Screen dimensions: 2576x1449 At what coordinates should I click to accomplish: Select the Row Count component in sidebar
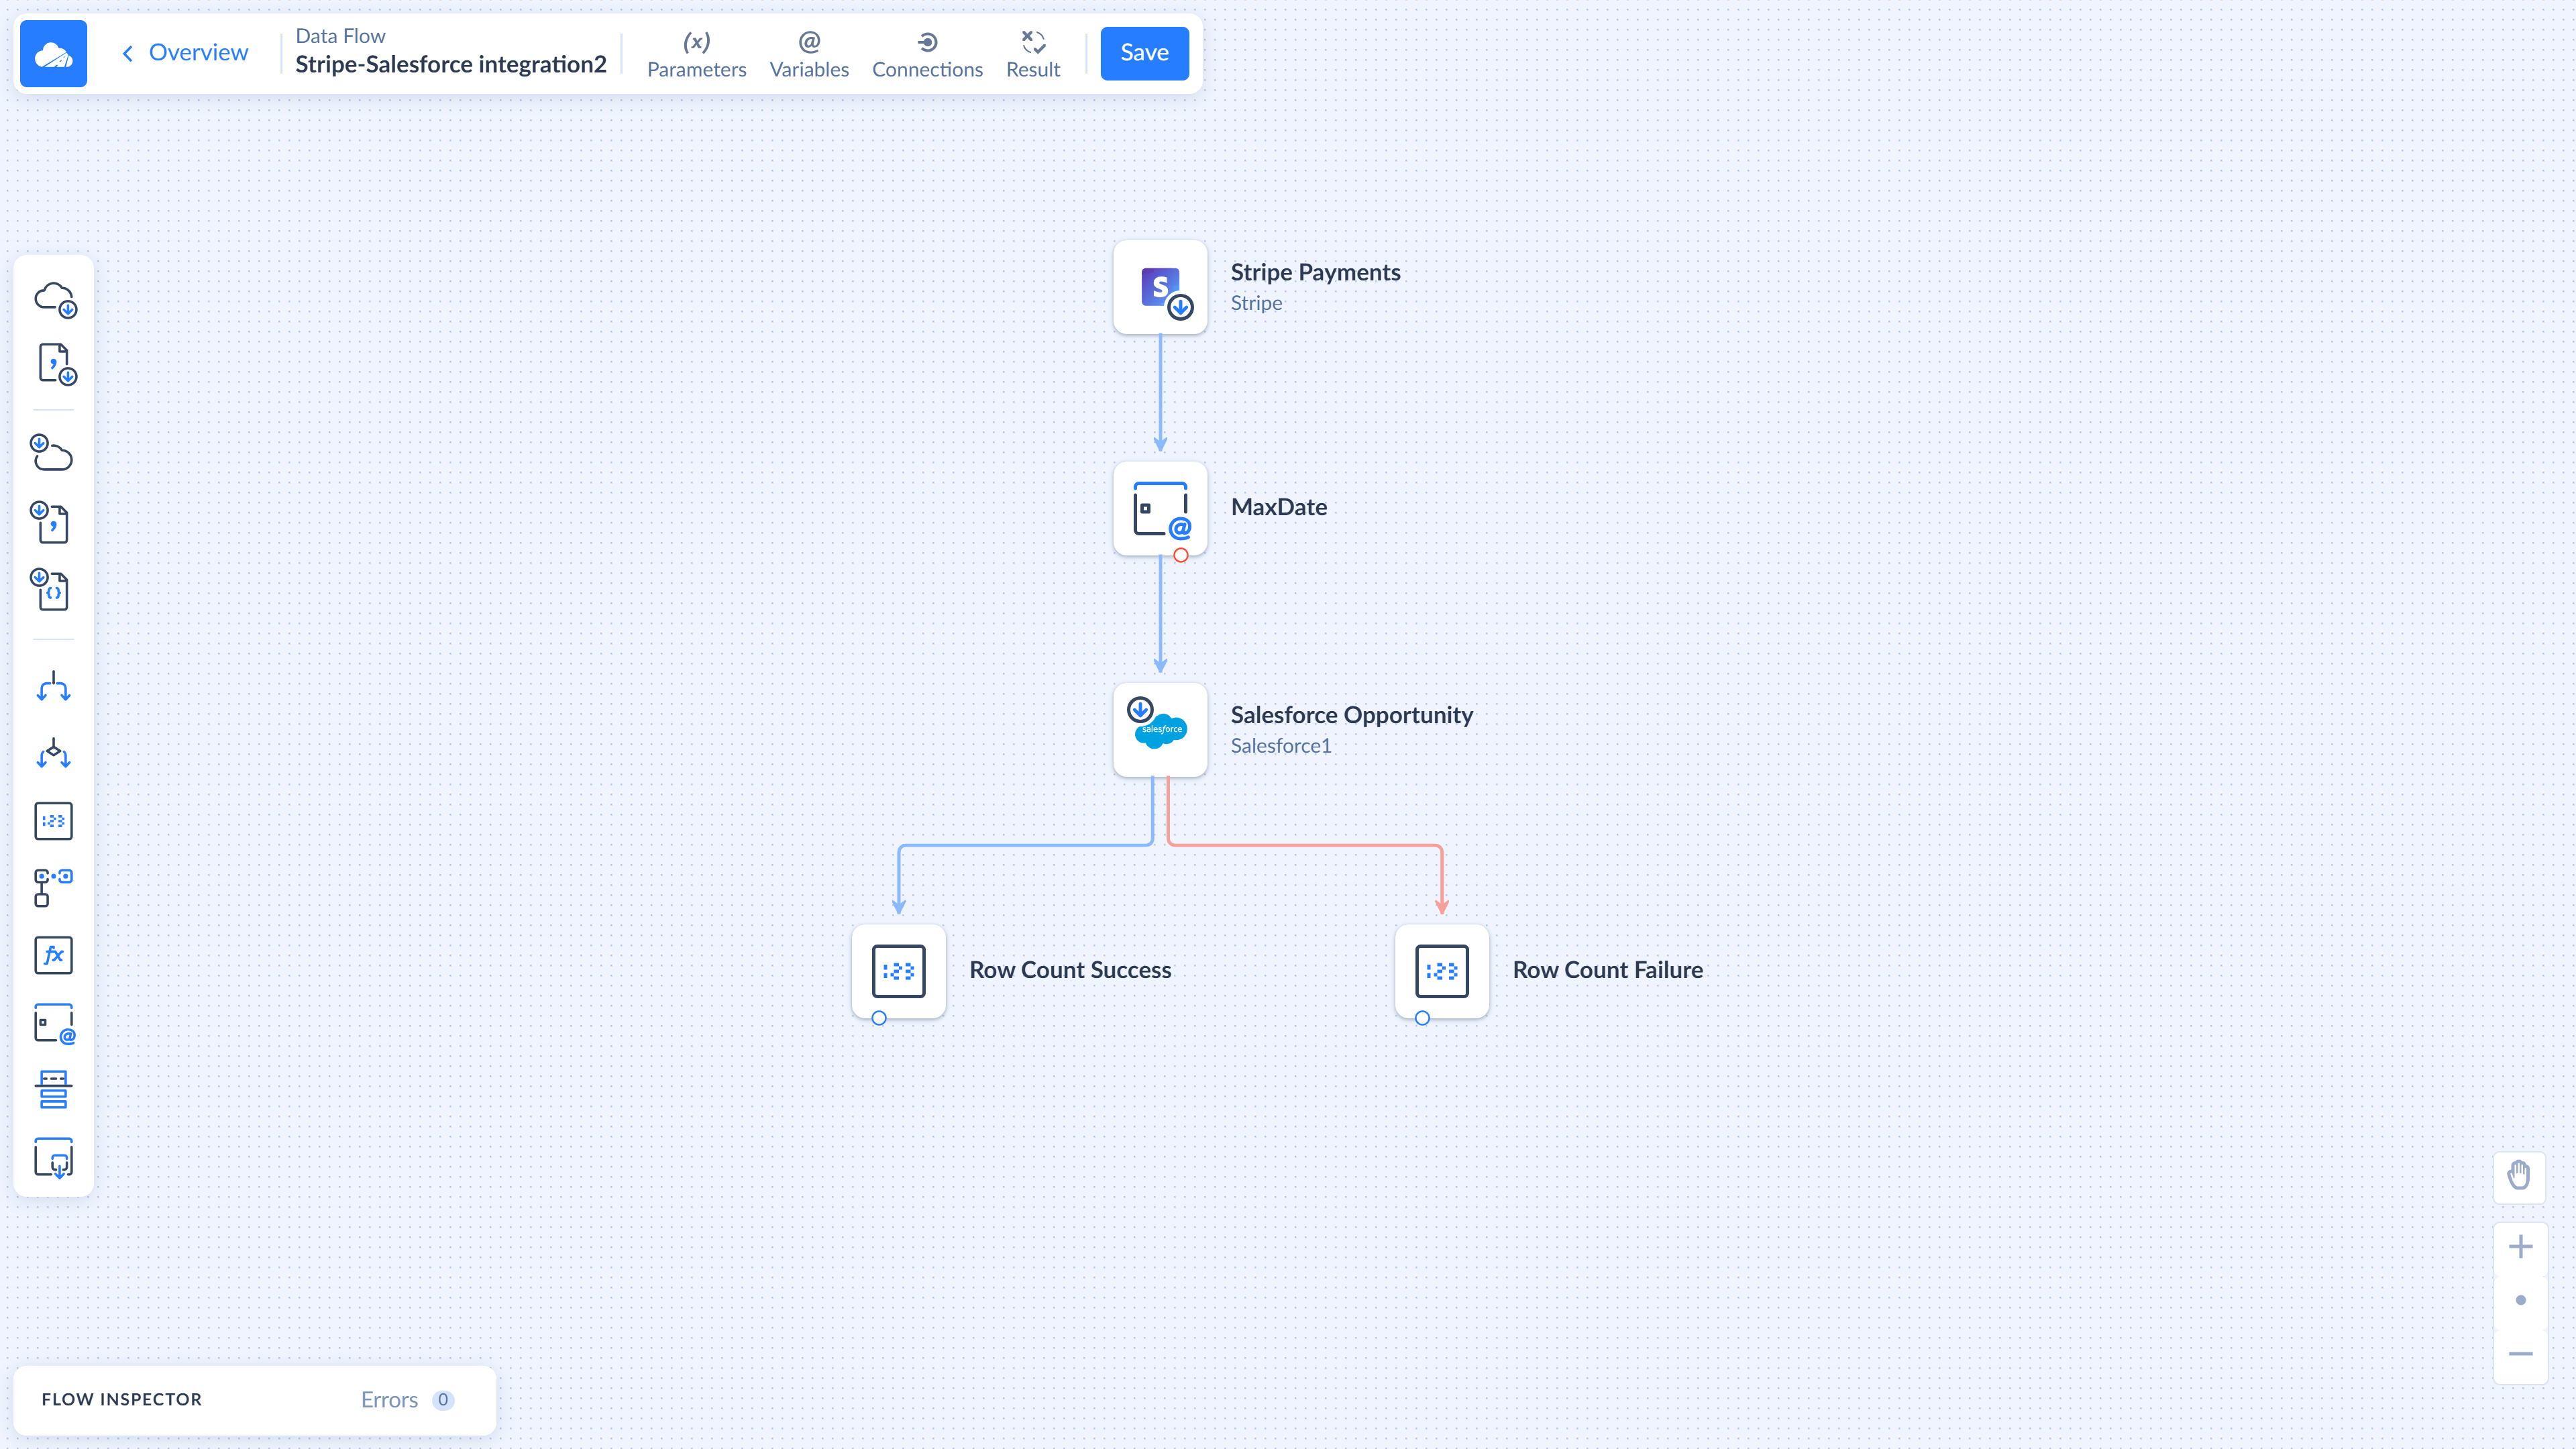click(53, 821)
